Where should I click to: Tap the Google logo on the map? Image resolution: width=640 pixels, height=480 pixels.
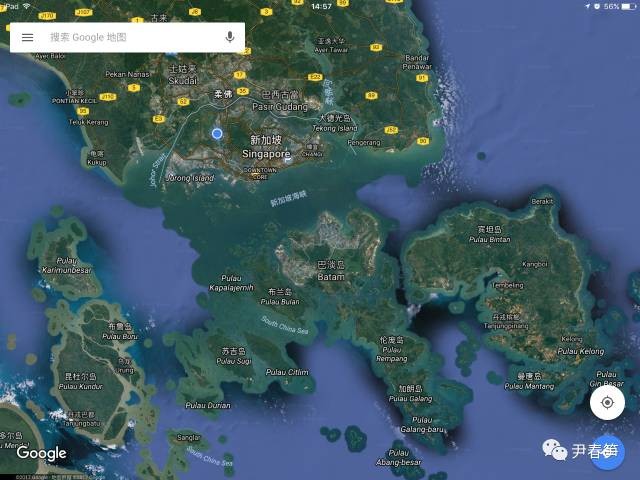click(x=41, y=453)
